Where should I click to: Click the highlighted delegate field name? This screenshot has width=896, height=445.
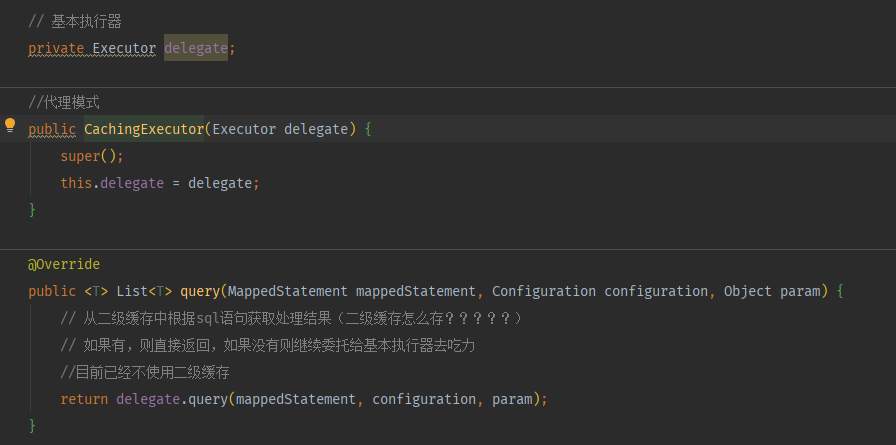click(196, 48)
